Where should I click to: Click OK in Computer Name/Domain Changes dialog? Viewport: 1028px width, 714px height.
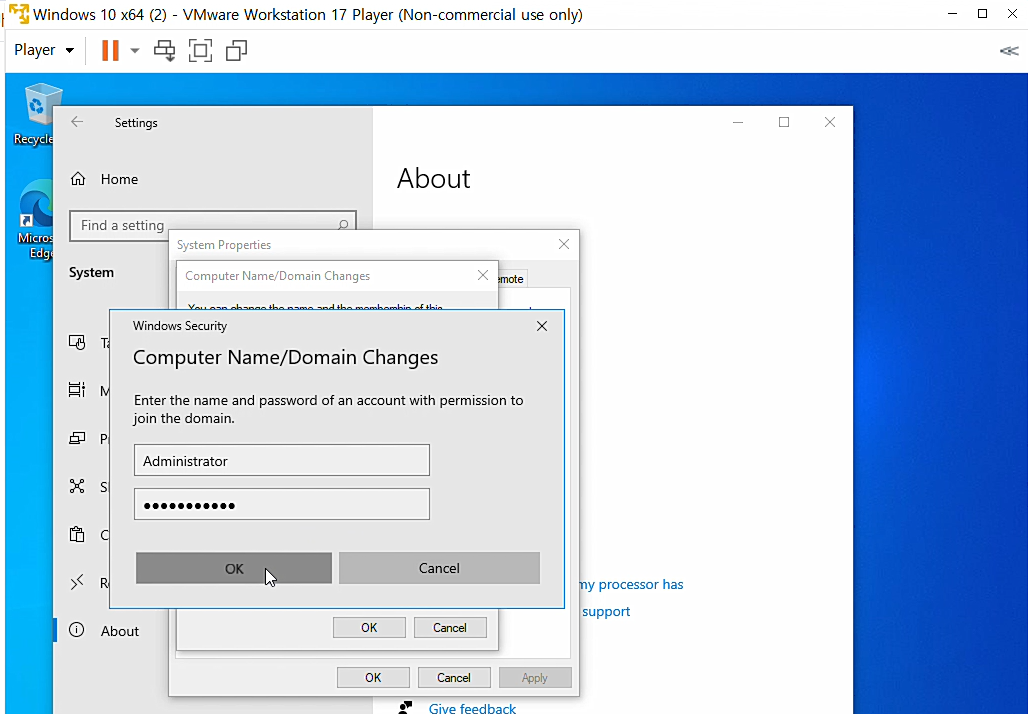click(369, 627)
